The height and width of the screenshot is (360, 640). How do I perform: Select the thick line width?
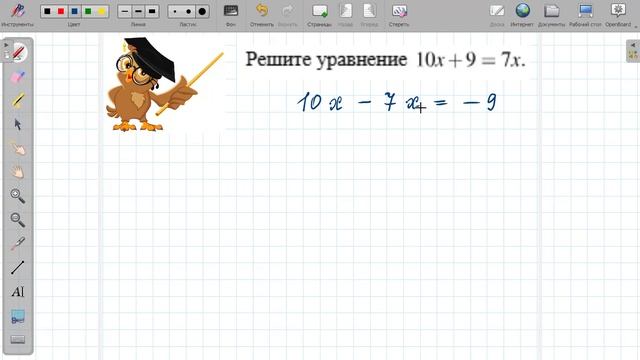(x=152, y=11)
